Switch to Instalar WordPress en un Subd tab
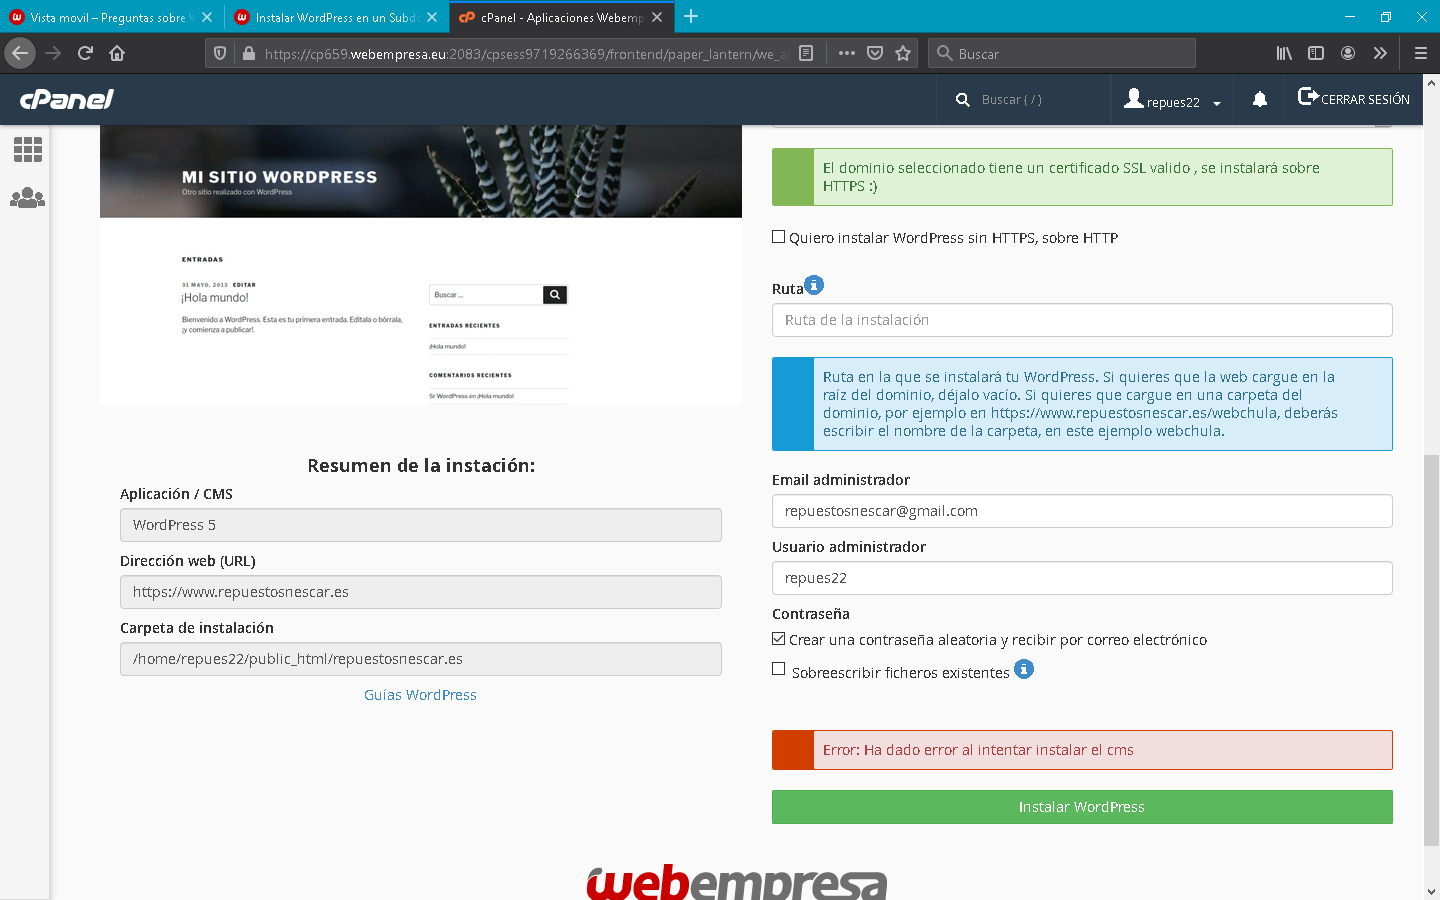The image size is (1440, 900). pyautogui.click(x=336, y=17)
